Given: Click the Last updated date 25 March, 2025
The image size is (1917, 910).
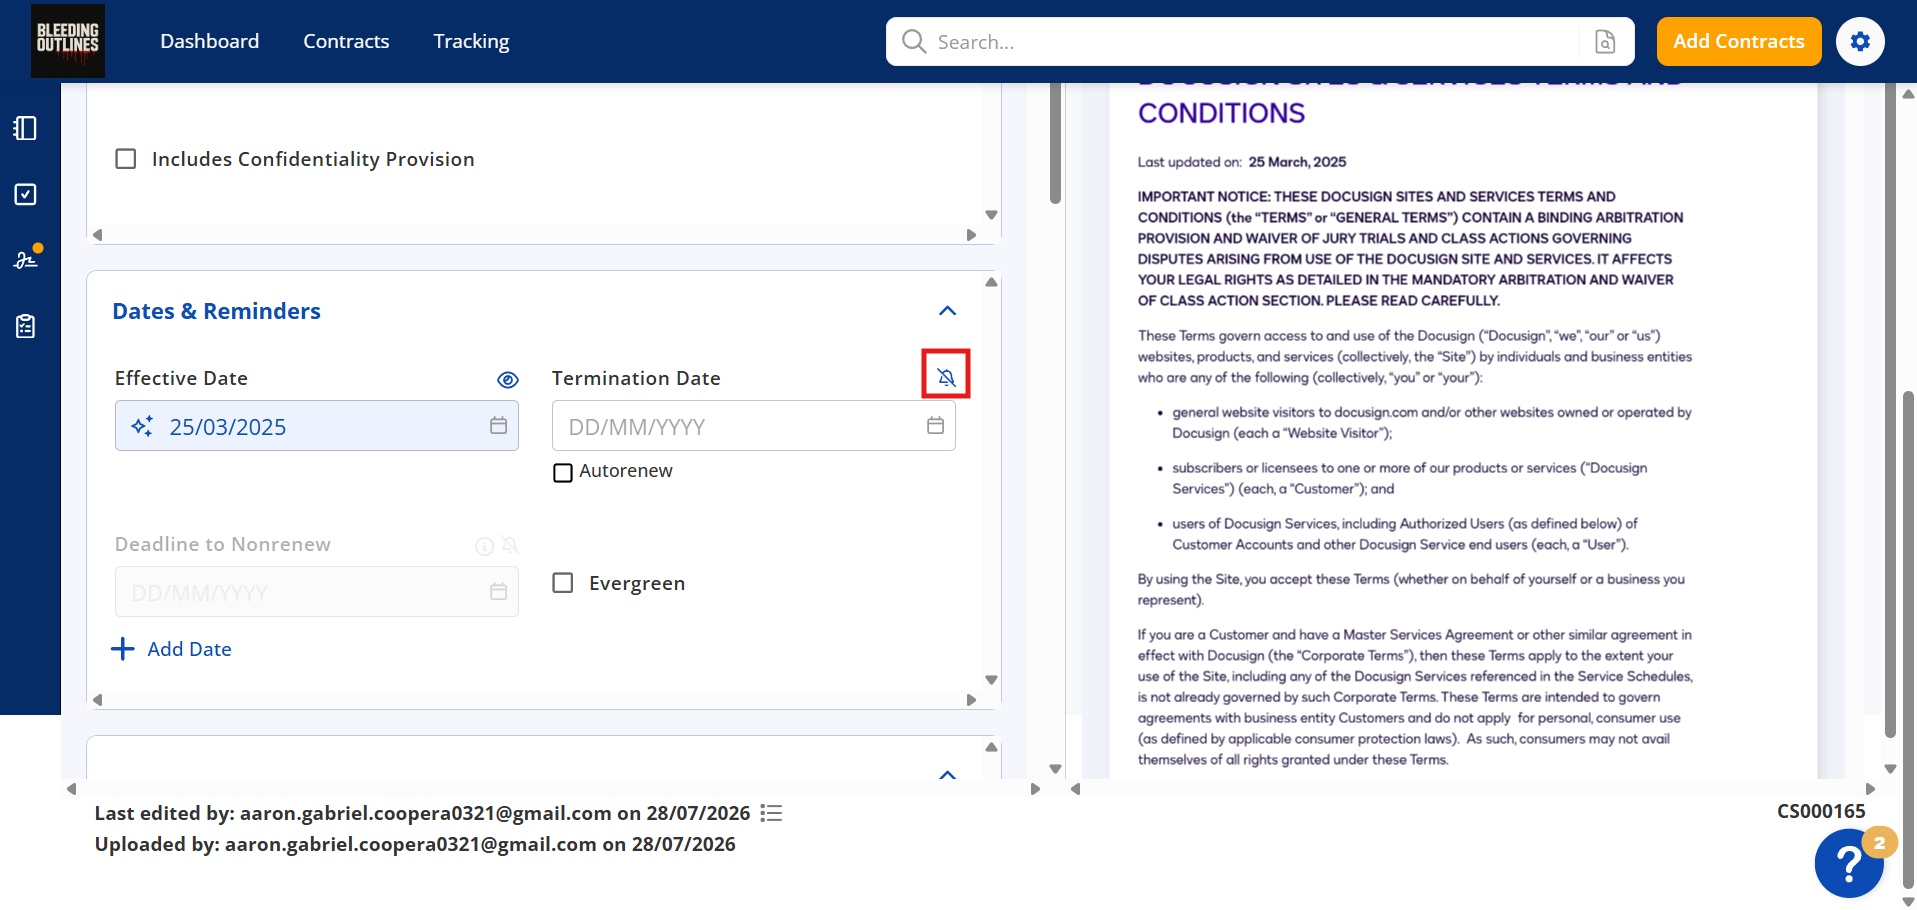Looking at the screenshot, I should (x=1297, y=162).
